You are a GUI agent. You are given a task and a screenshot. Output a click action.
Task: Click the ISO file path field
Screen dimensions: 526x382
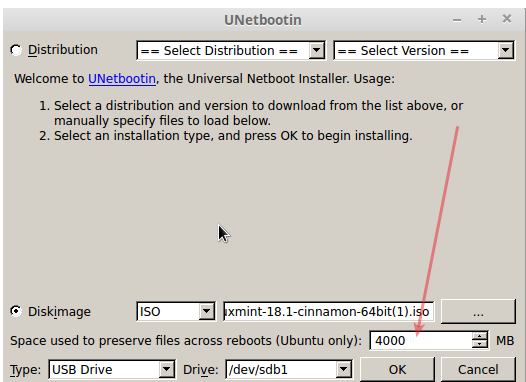click(329, 312)
